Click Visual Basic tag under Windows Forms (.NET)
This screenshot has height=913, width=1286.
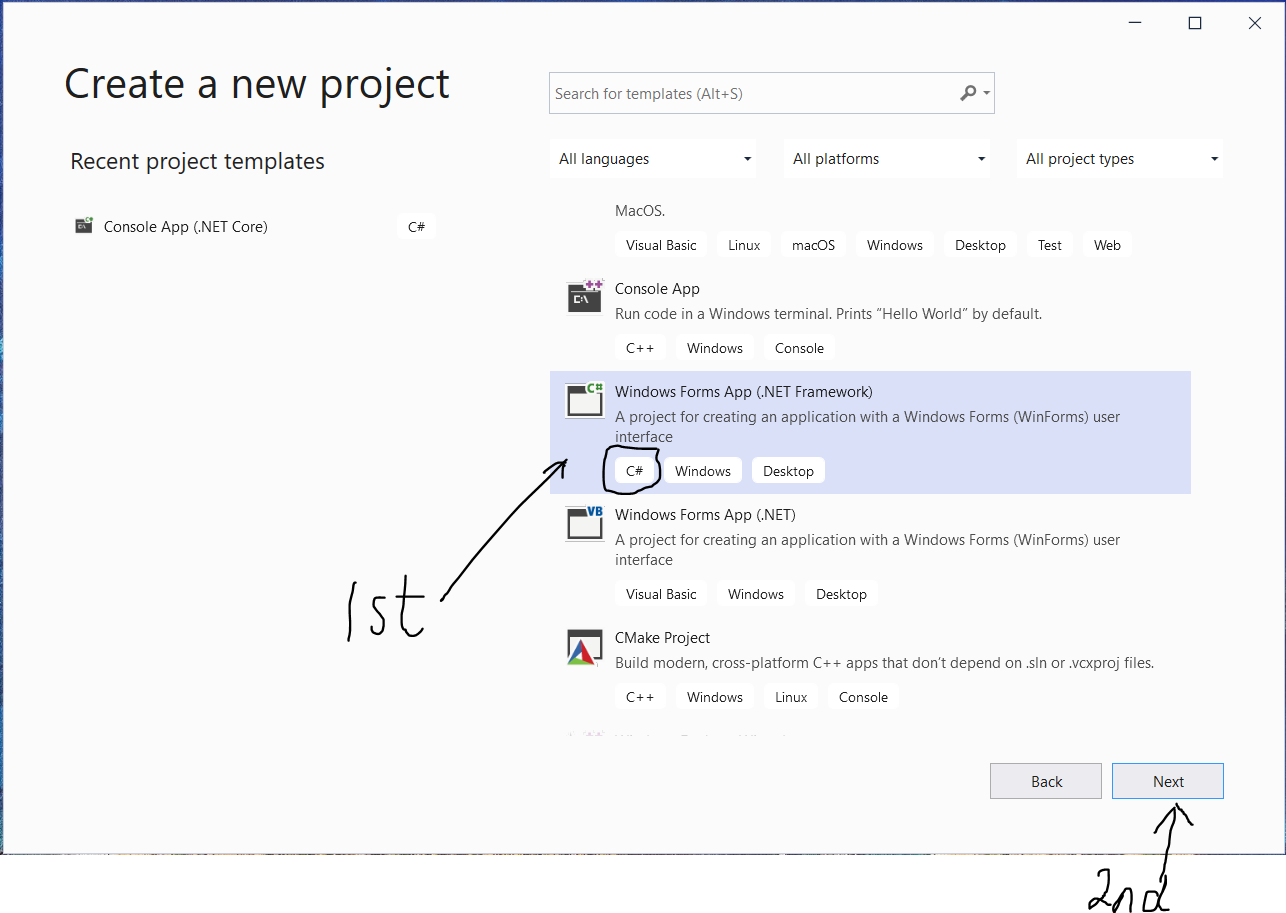pos(661,594)
